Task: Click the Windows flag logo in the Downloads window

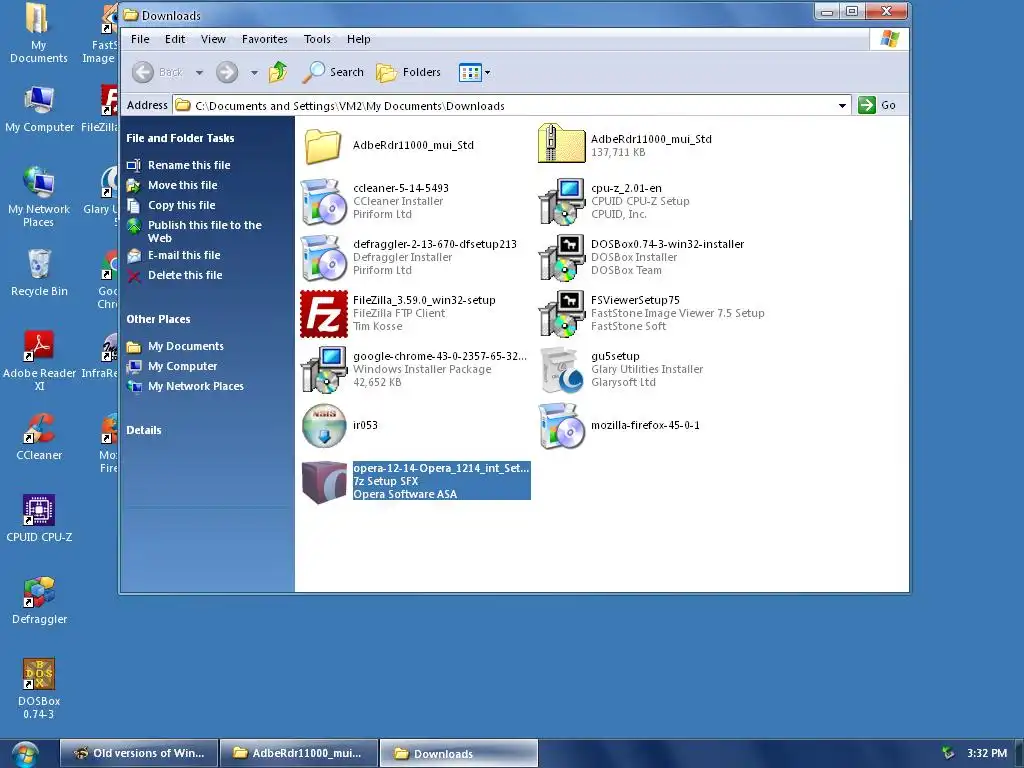Action: point(889,39)
